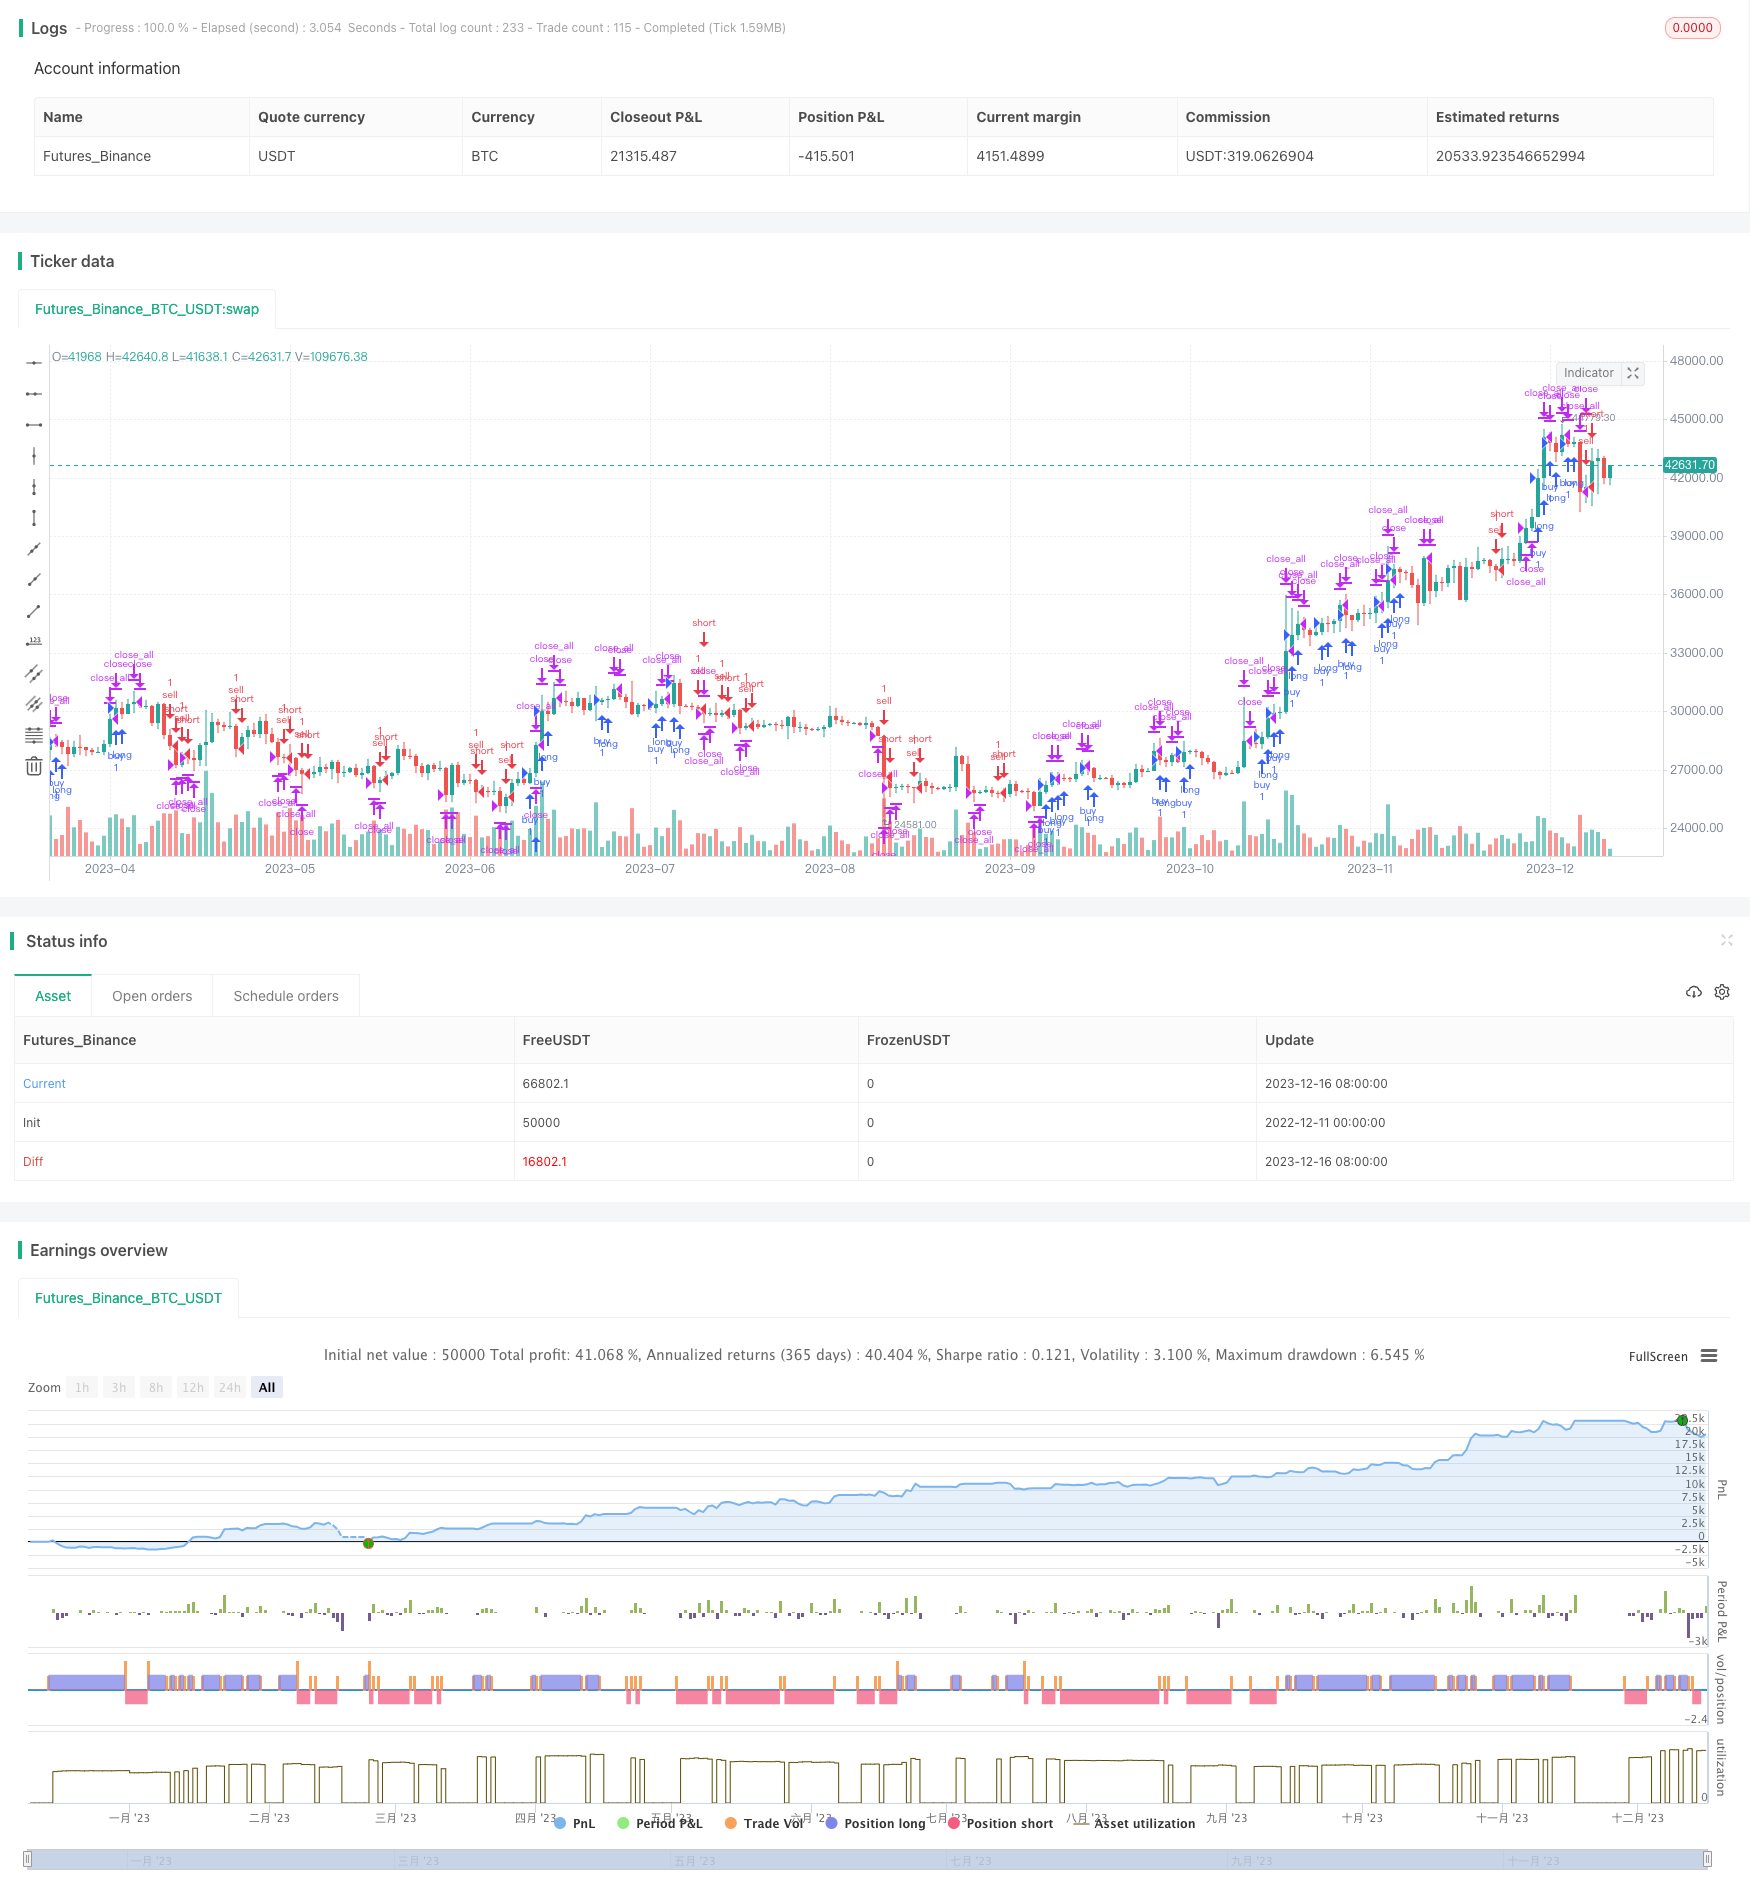Select the horizontal segment drawing tool
The width and height of the screenshot is (1750, 1899).
click(34, 425)
